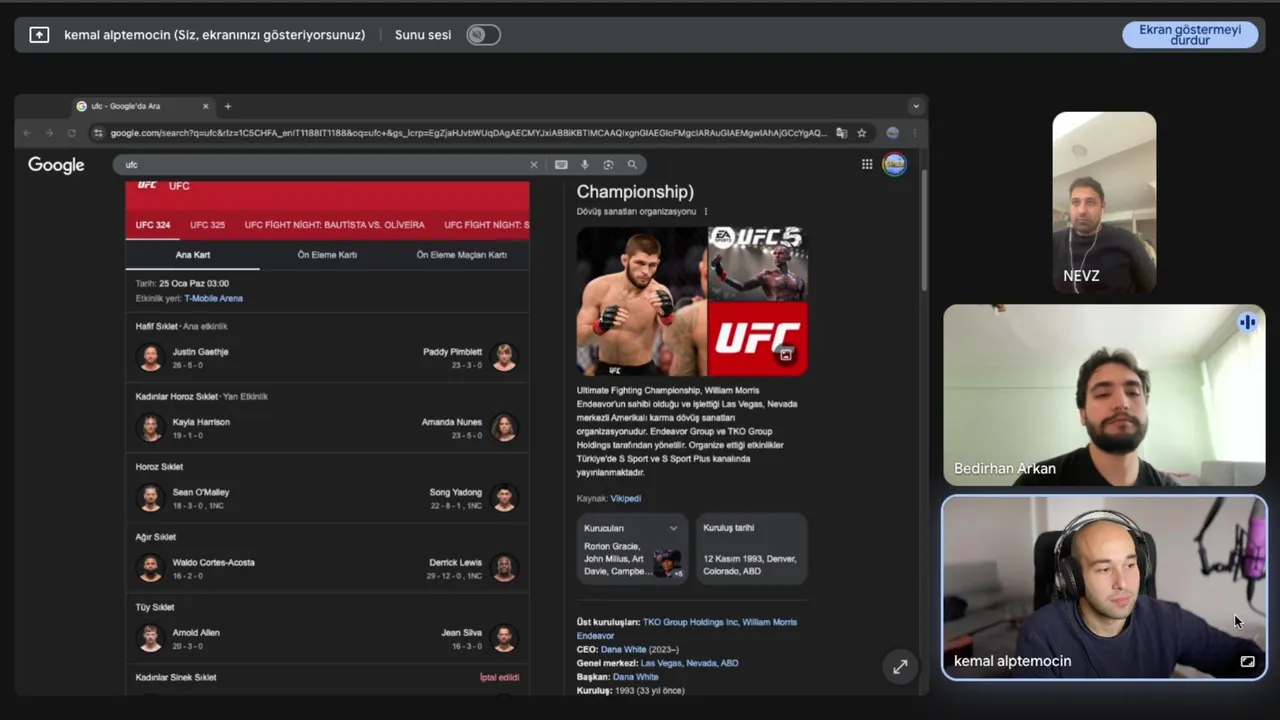Click Justin Gaethje fighter photo

tap(150, 357)
